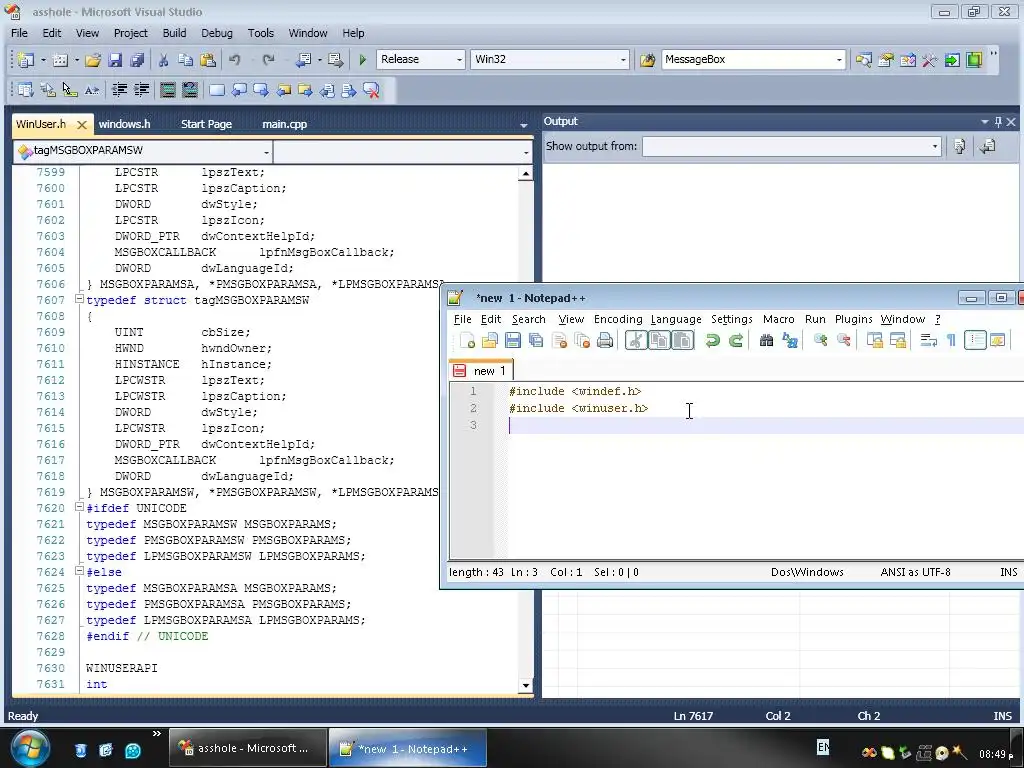
Task: Click Comment out selected lines icon
Action: pos(168,90)
